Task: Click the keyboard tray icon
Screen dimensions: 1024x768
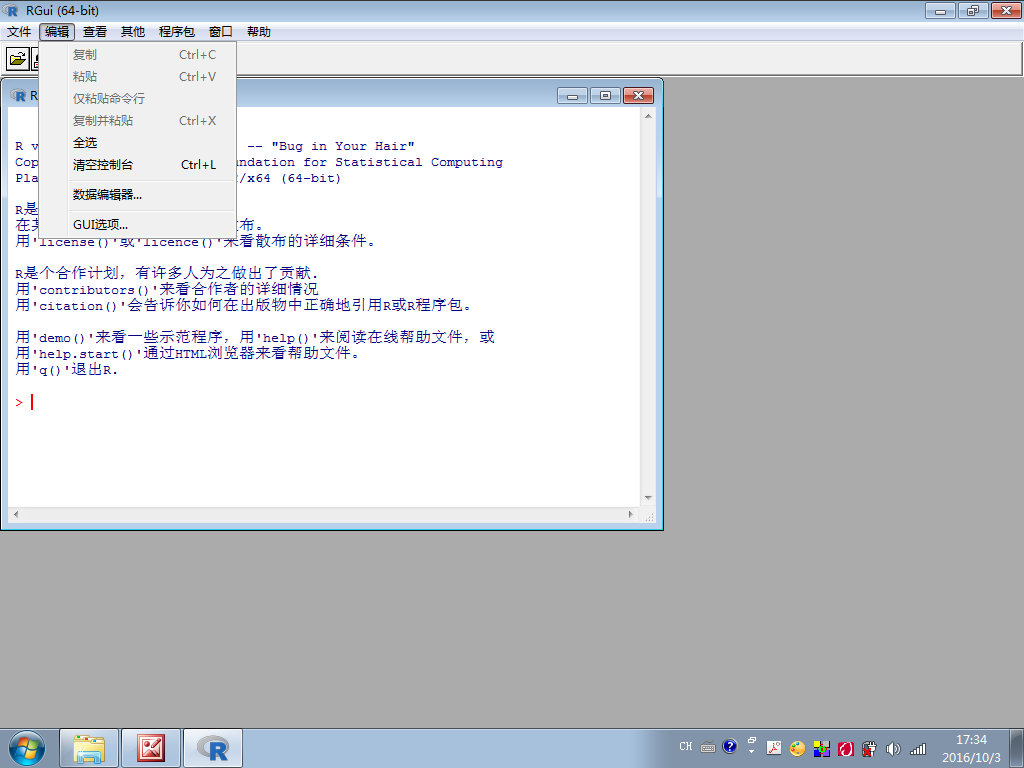Action: (x=708, y=747)
